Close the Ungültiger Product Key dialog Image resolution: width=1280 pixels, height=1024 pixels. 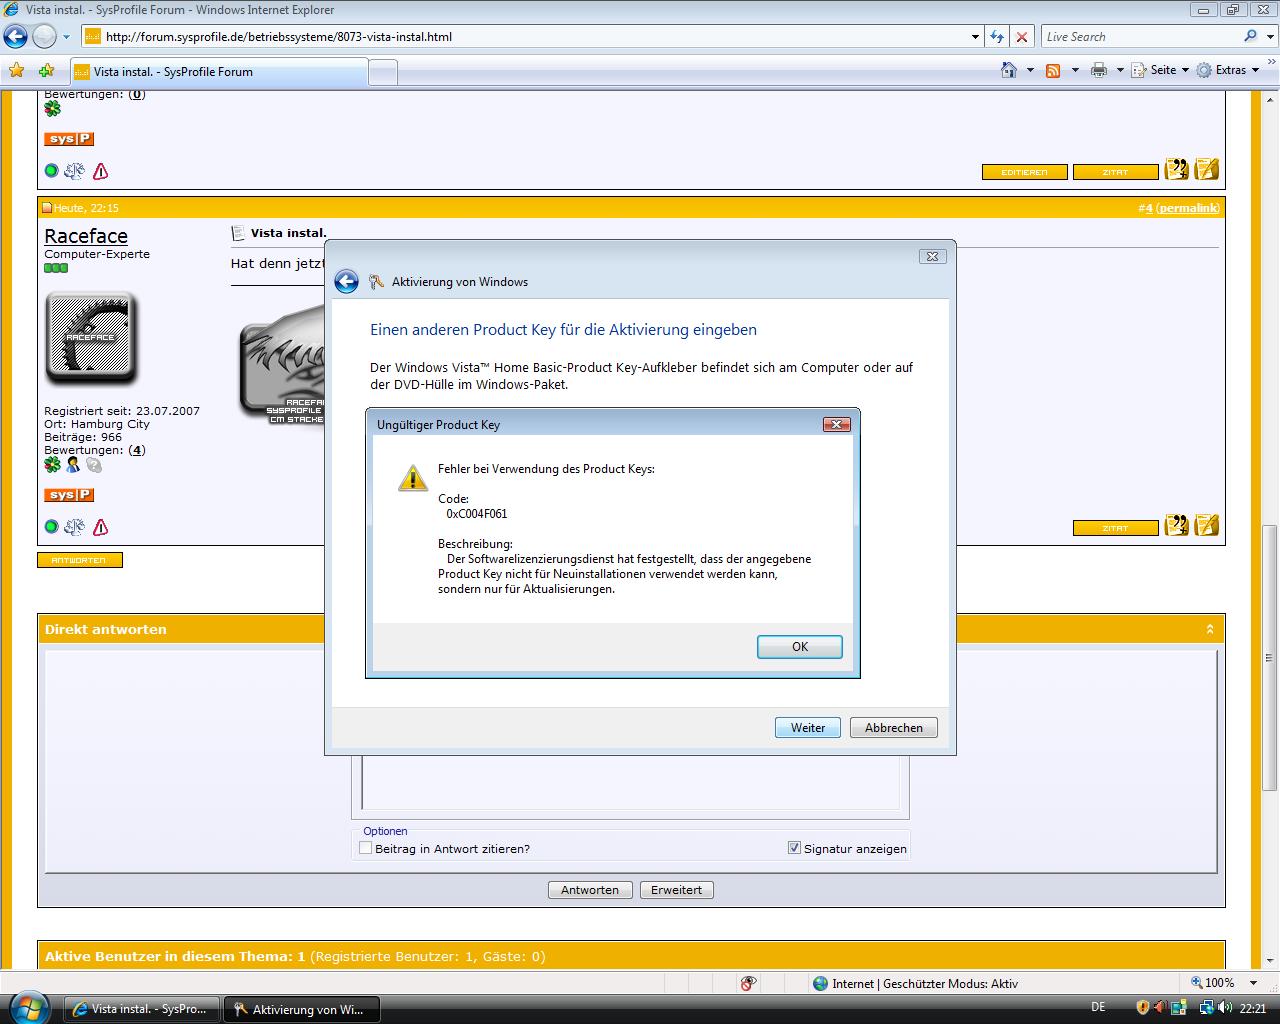coord(836,424)
